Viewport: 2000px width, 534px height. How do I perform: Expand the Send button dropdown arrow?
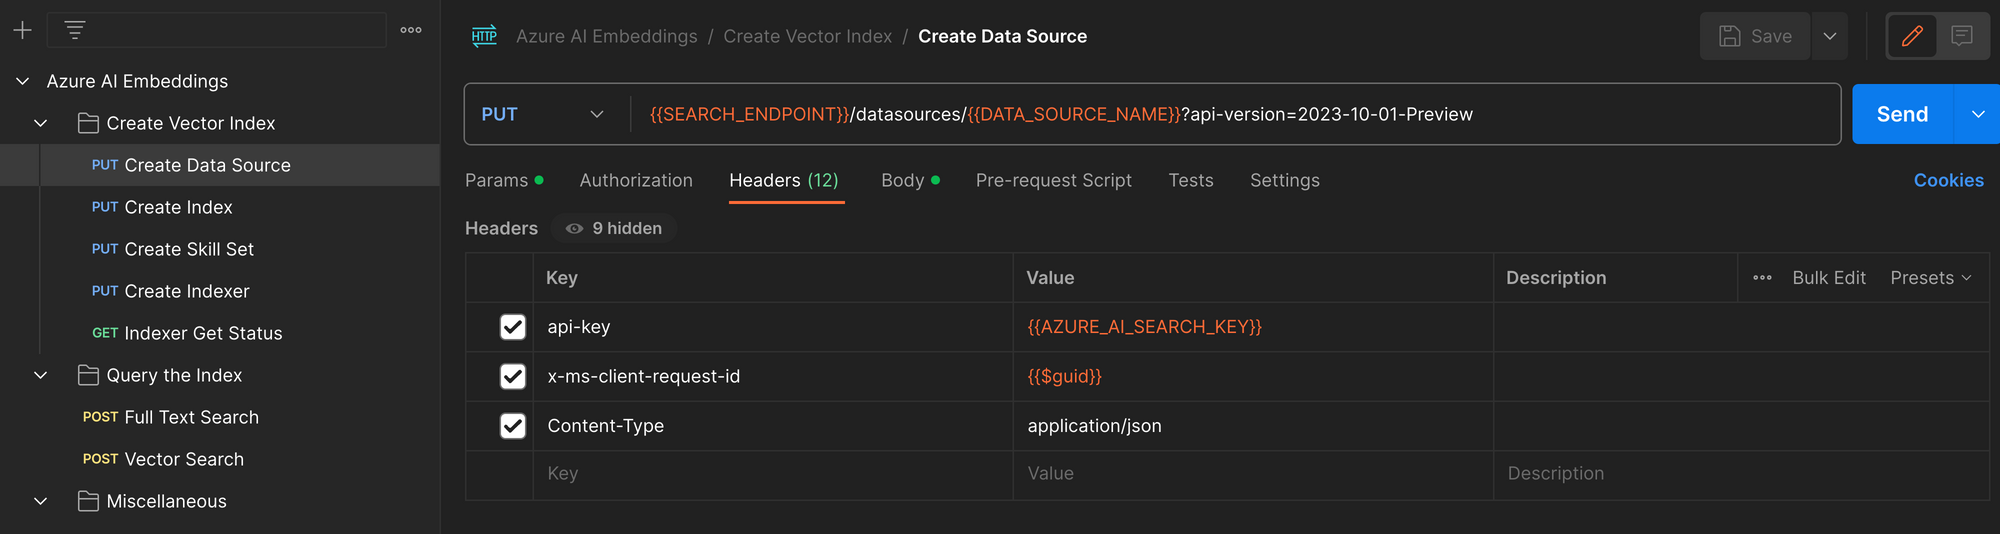point(1977,114)
